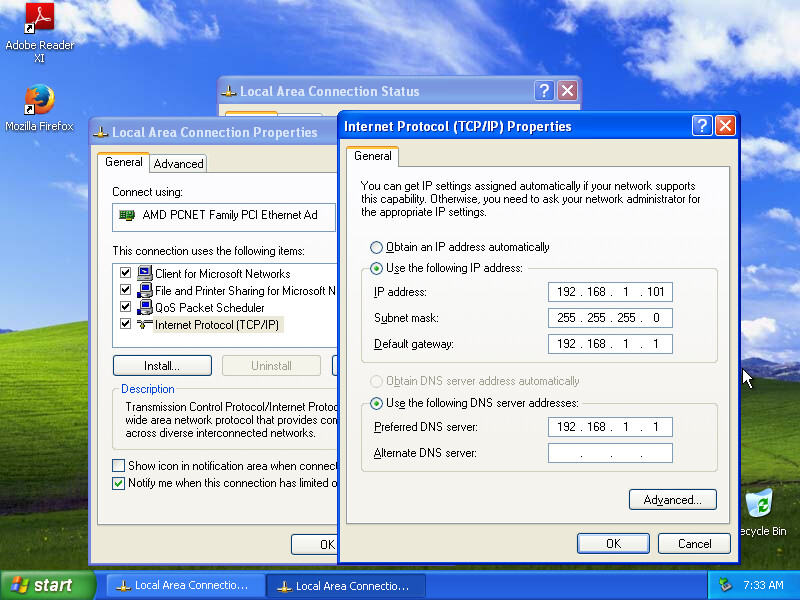Screen dimensions: 800x600
Task: Click the help button in Connection Status window
Action: coord(544,91)
